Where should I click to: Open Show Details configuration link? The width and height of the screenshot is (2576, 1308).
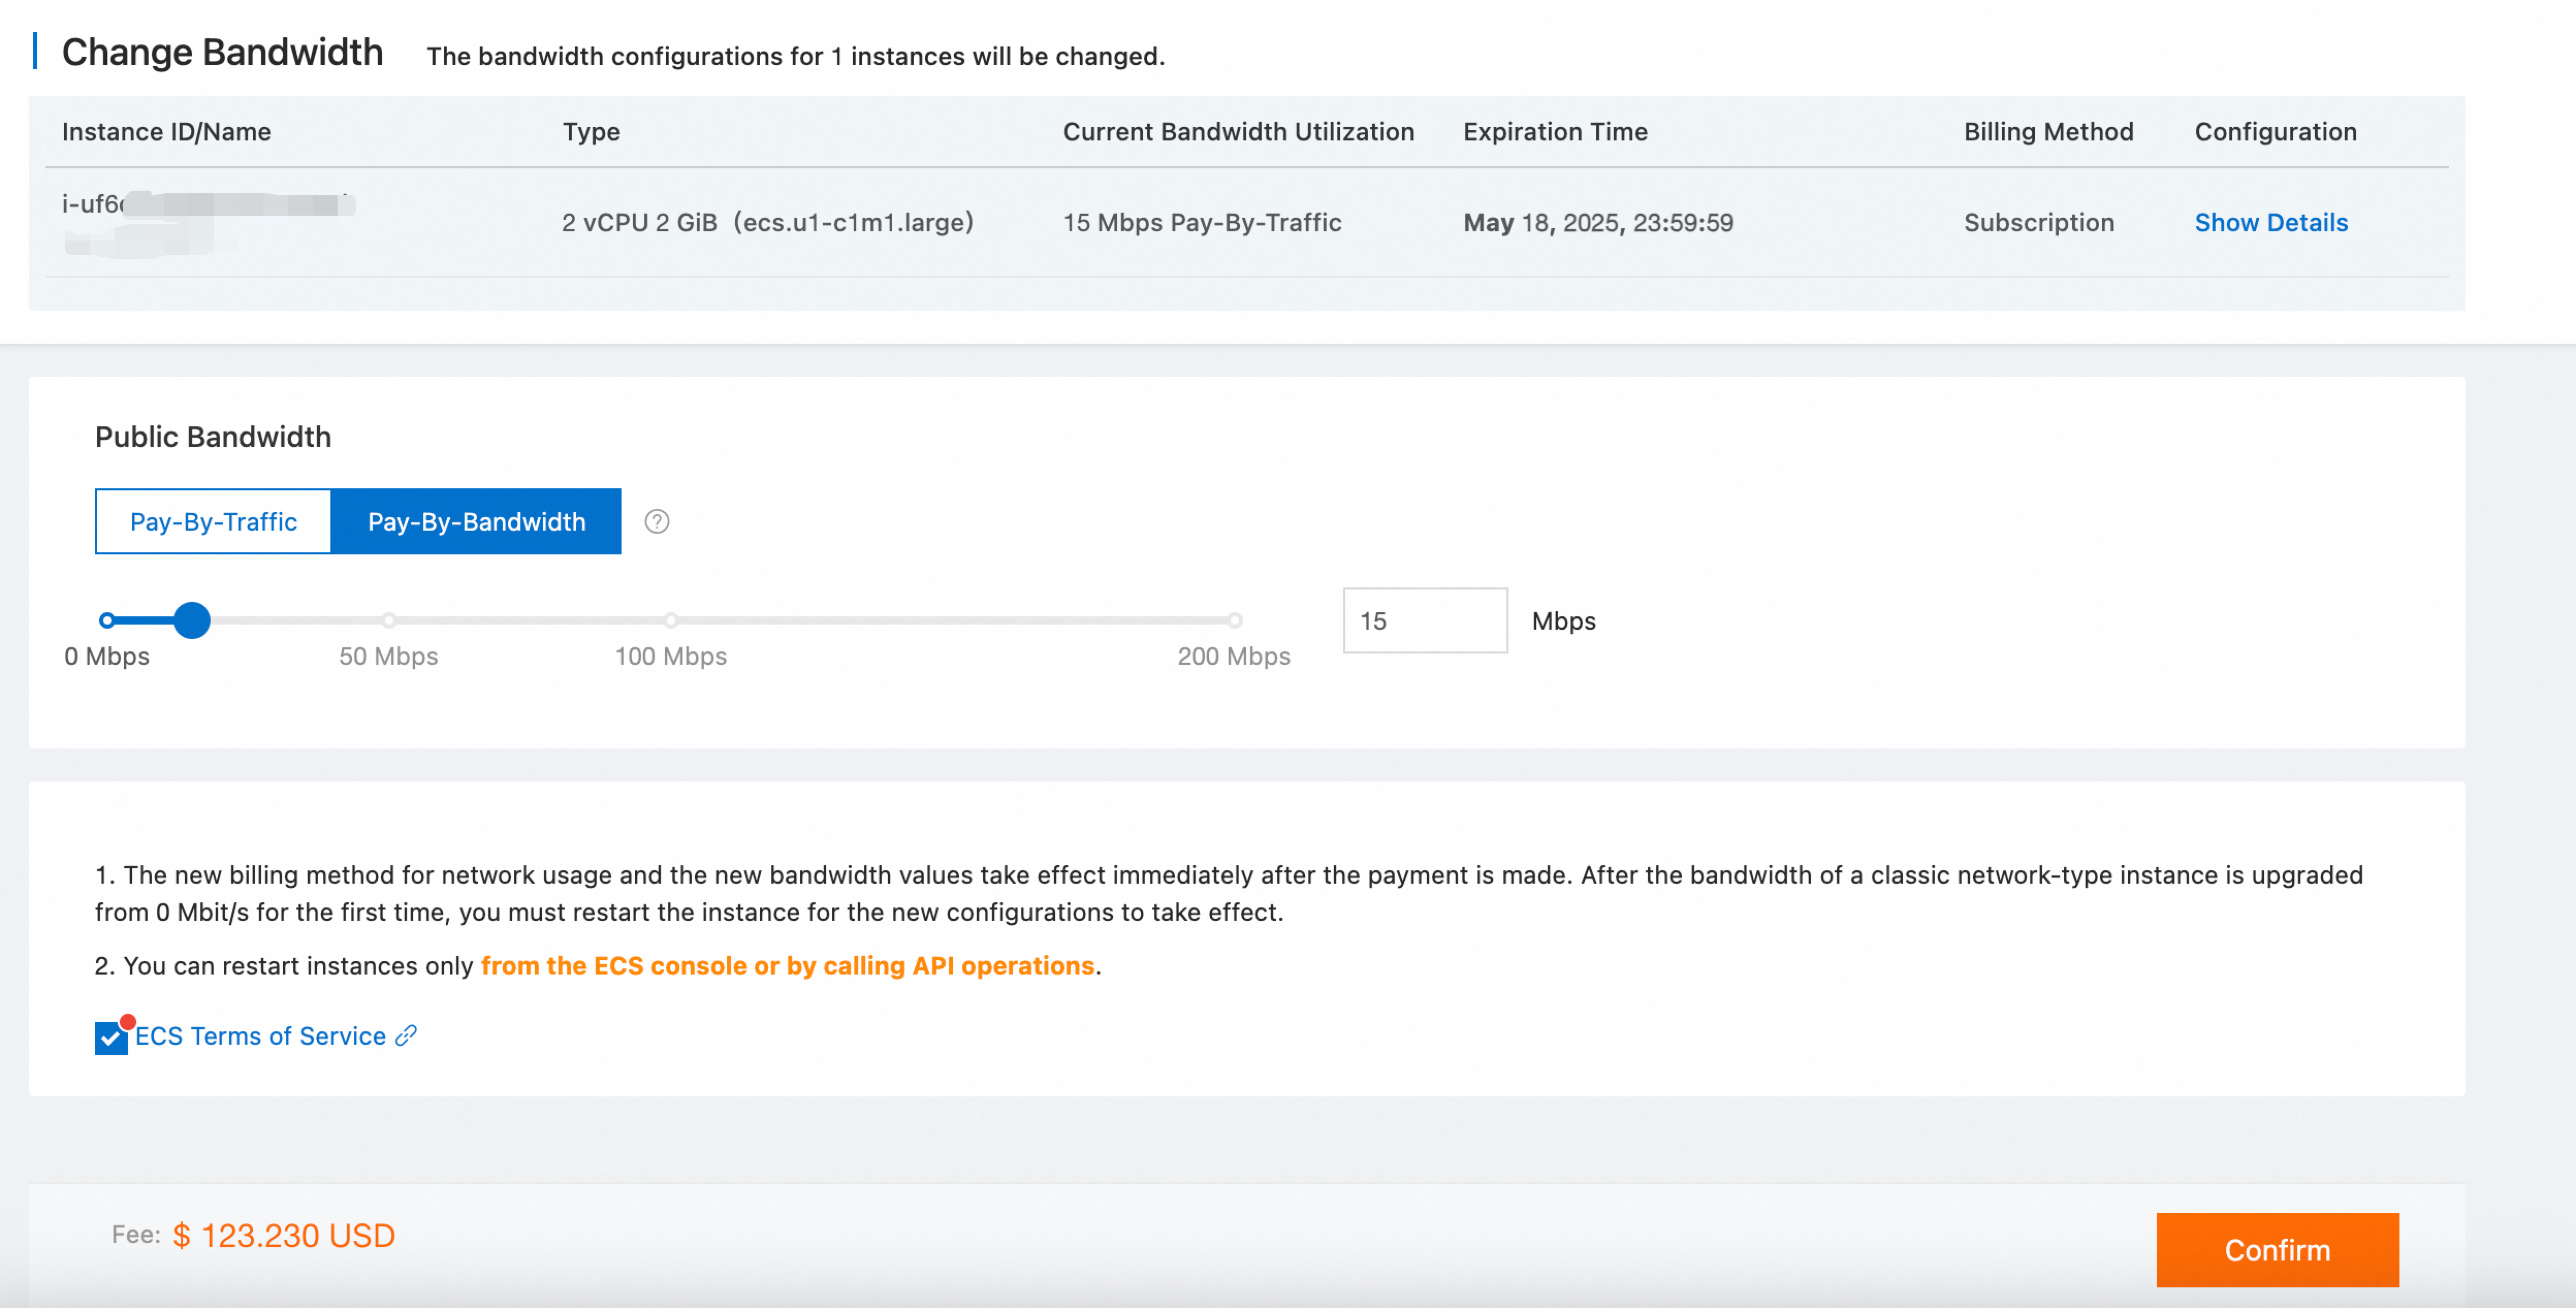coord(2271,222)
